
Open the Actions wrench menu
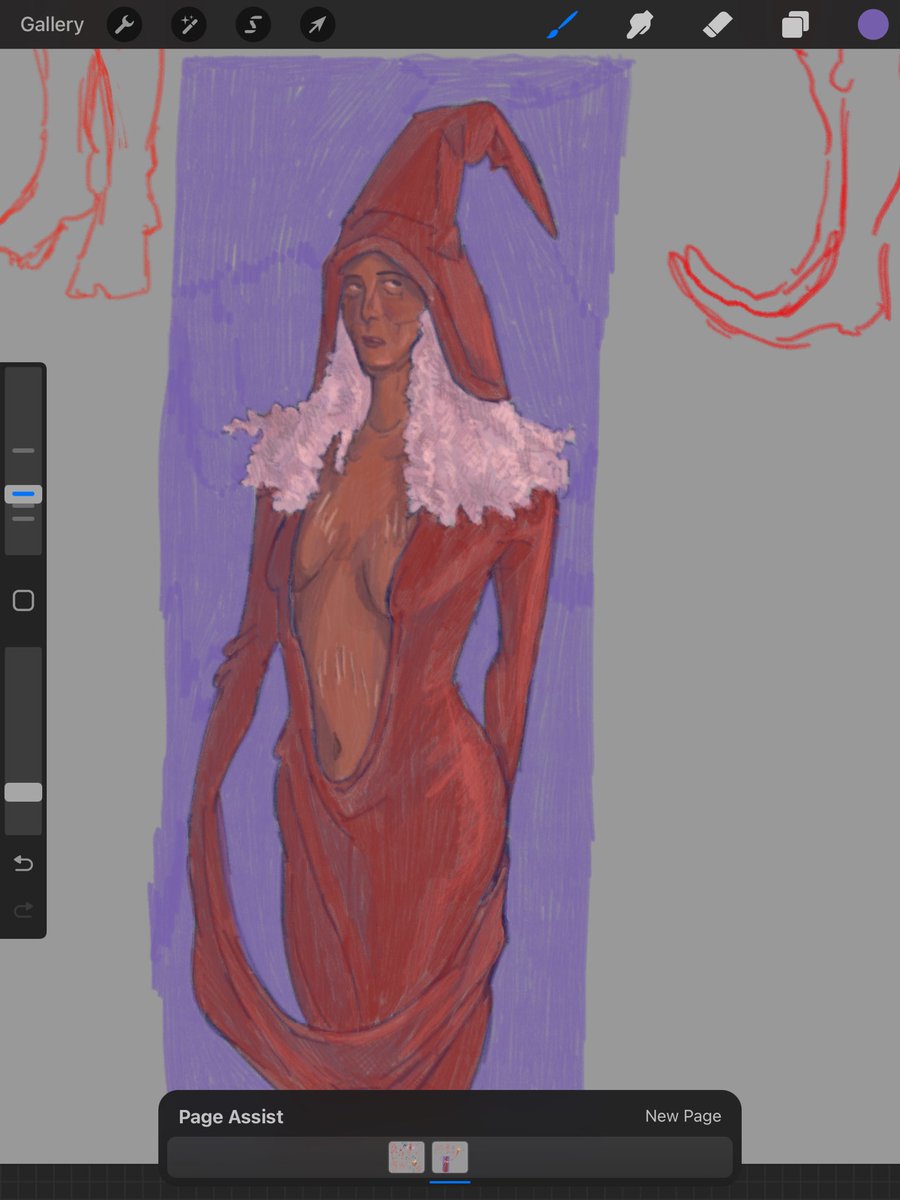pos(124,24)
